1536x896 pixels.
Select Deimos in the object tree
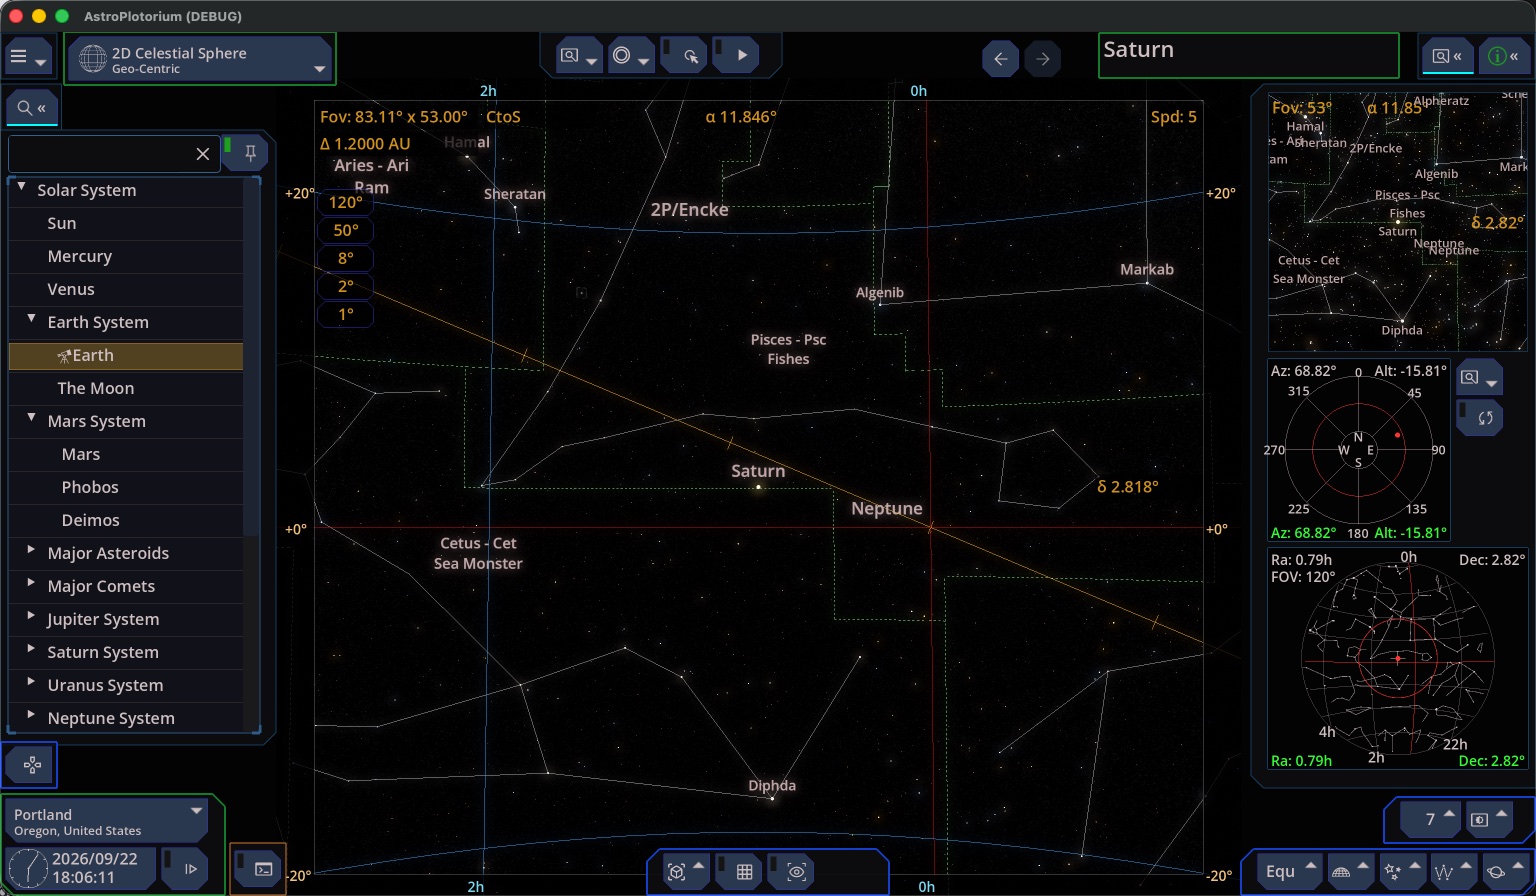pyautogui.click(x=126, y=520)
